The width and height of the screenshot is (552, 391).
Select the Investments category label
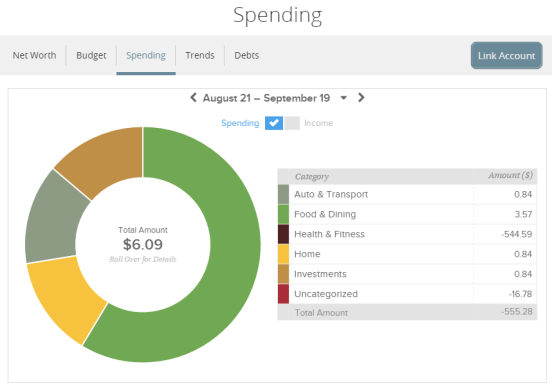coord(320,274)
